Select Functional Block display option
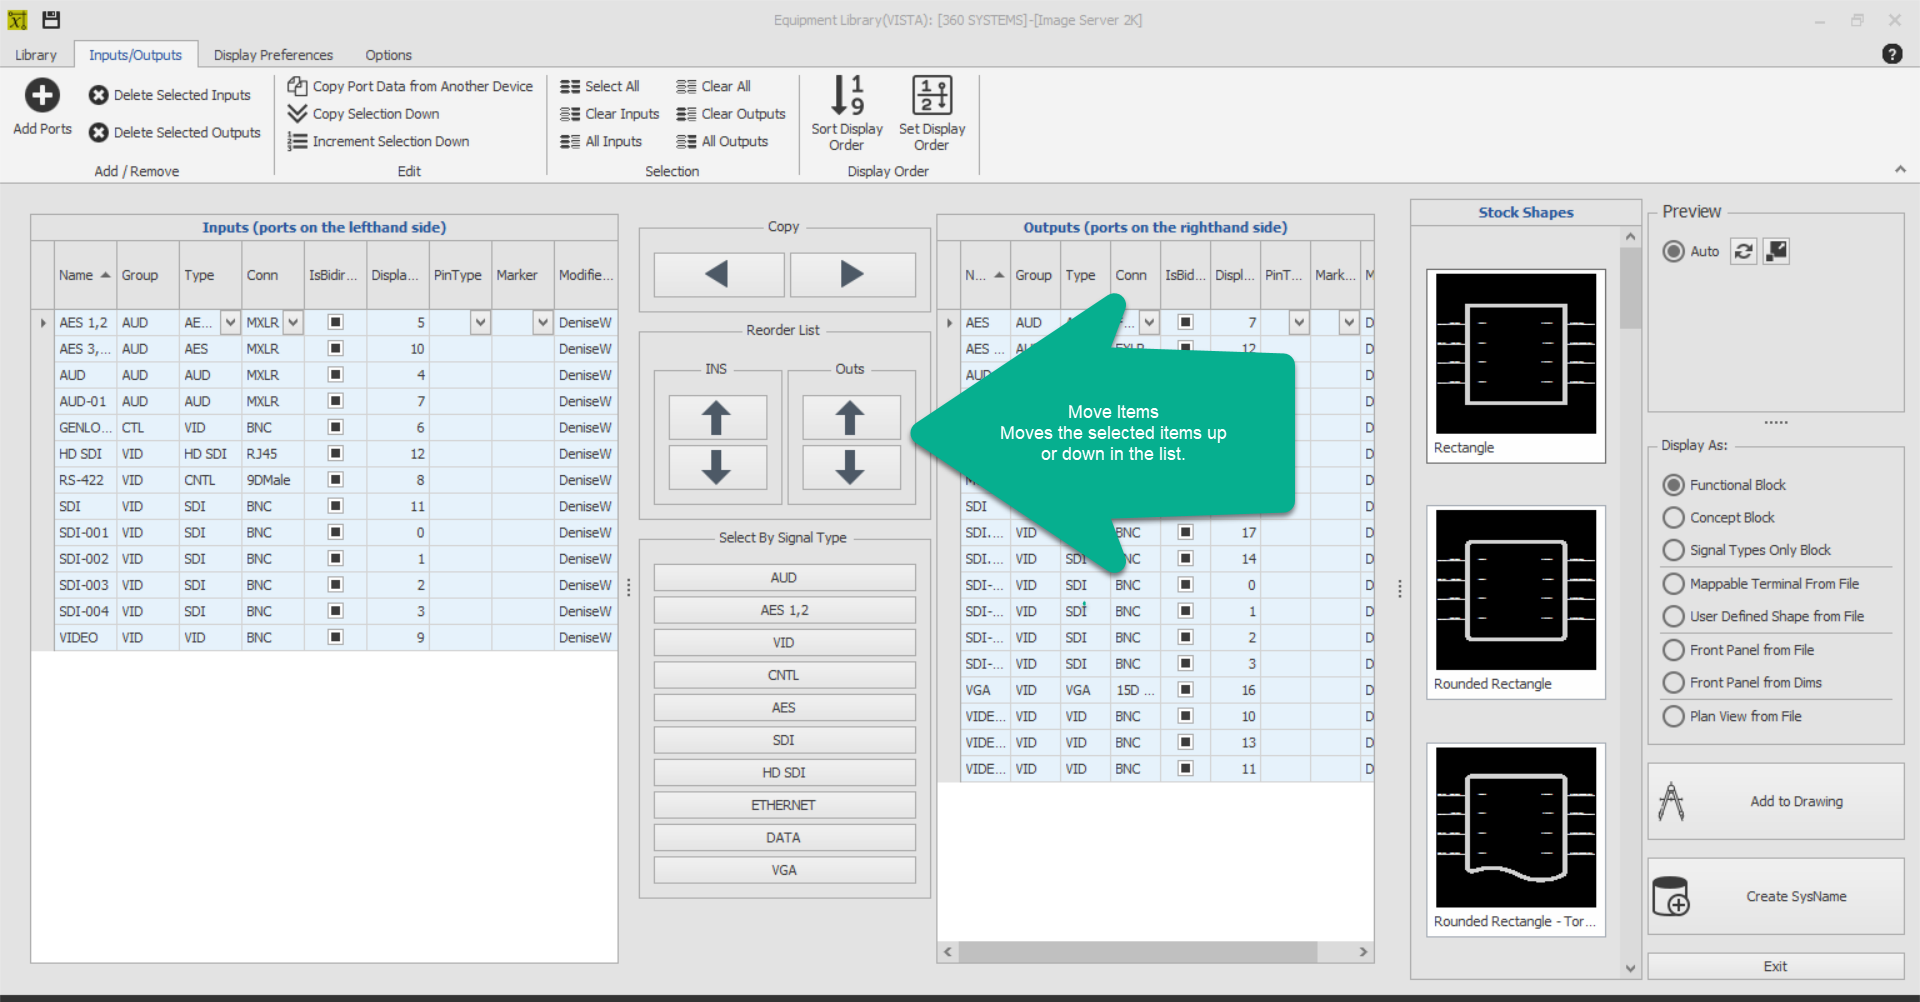 point(1673,485)
